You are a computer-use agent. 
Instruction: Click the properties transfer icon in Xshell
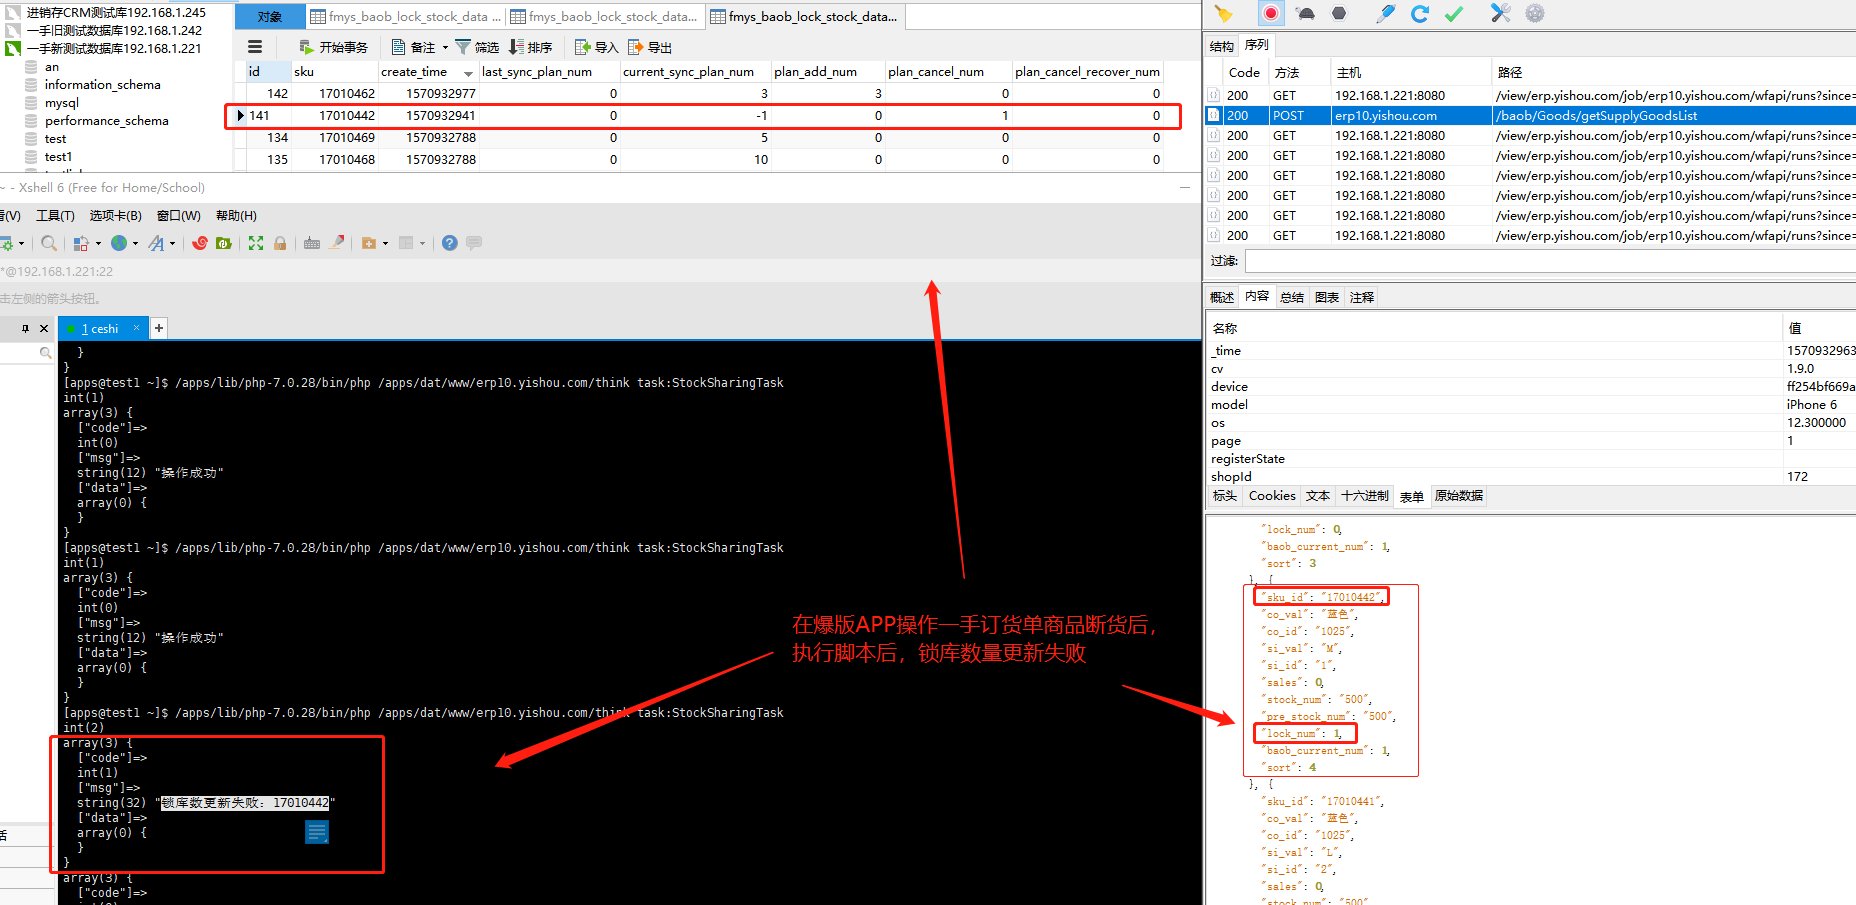pos(82,243)
